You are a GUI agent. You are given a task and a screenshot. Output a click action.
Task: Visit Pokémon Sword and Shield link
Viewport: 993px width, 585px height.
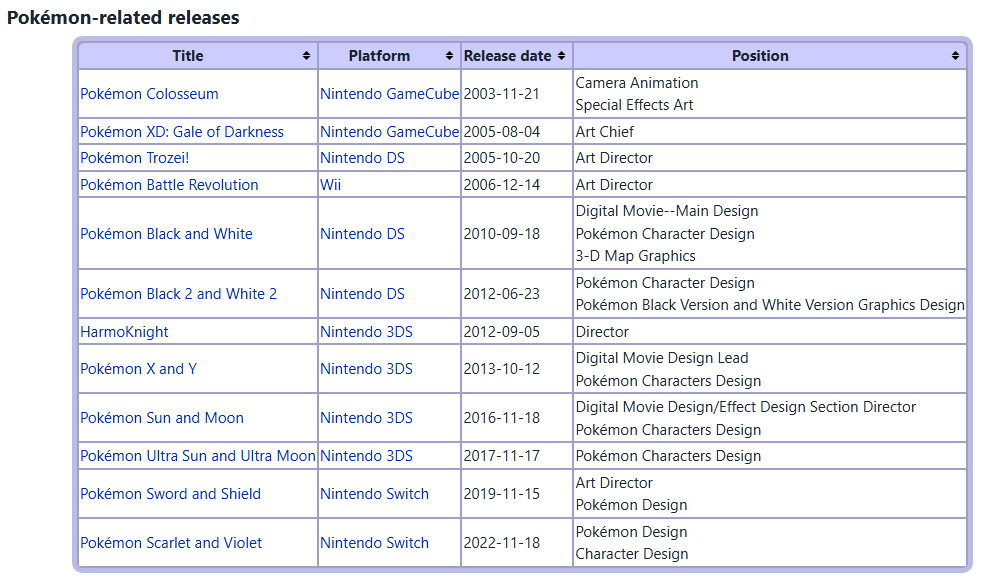pos(171,494)
